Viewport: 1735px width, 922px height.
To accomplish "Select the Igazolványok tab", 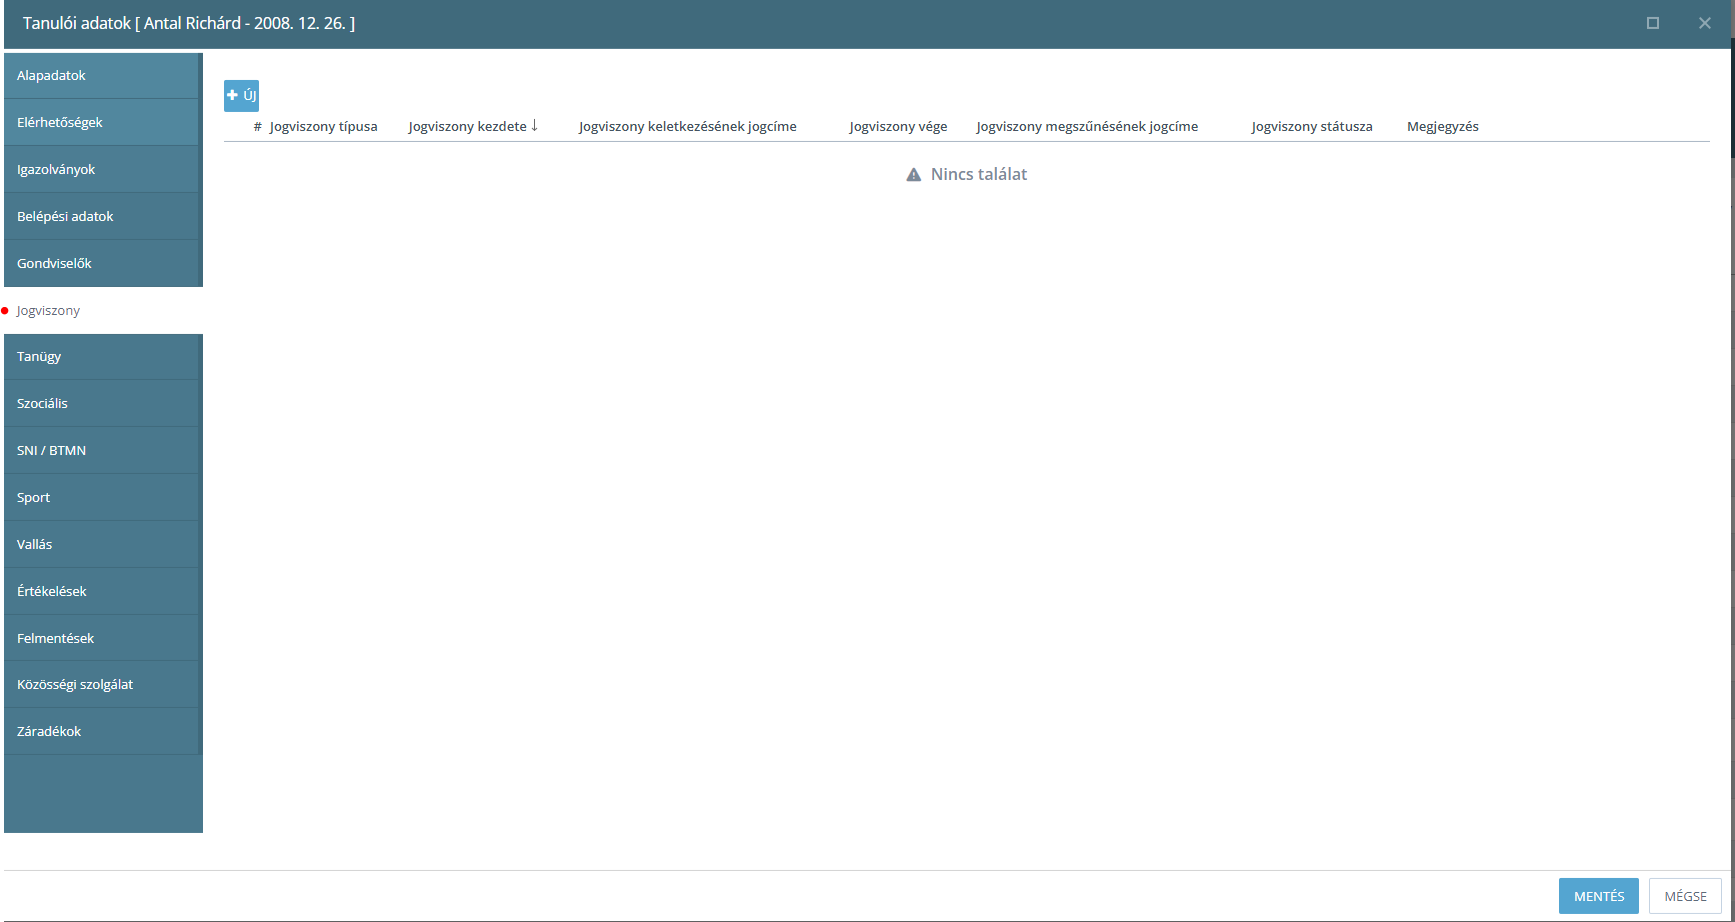I will [x=103, y=170].
